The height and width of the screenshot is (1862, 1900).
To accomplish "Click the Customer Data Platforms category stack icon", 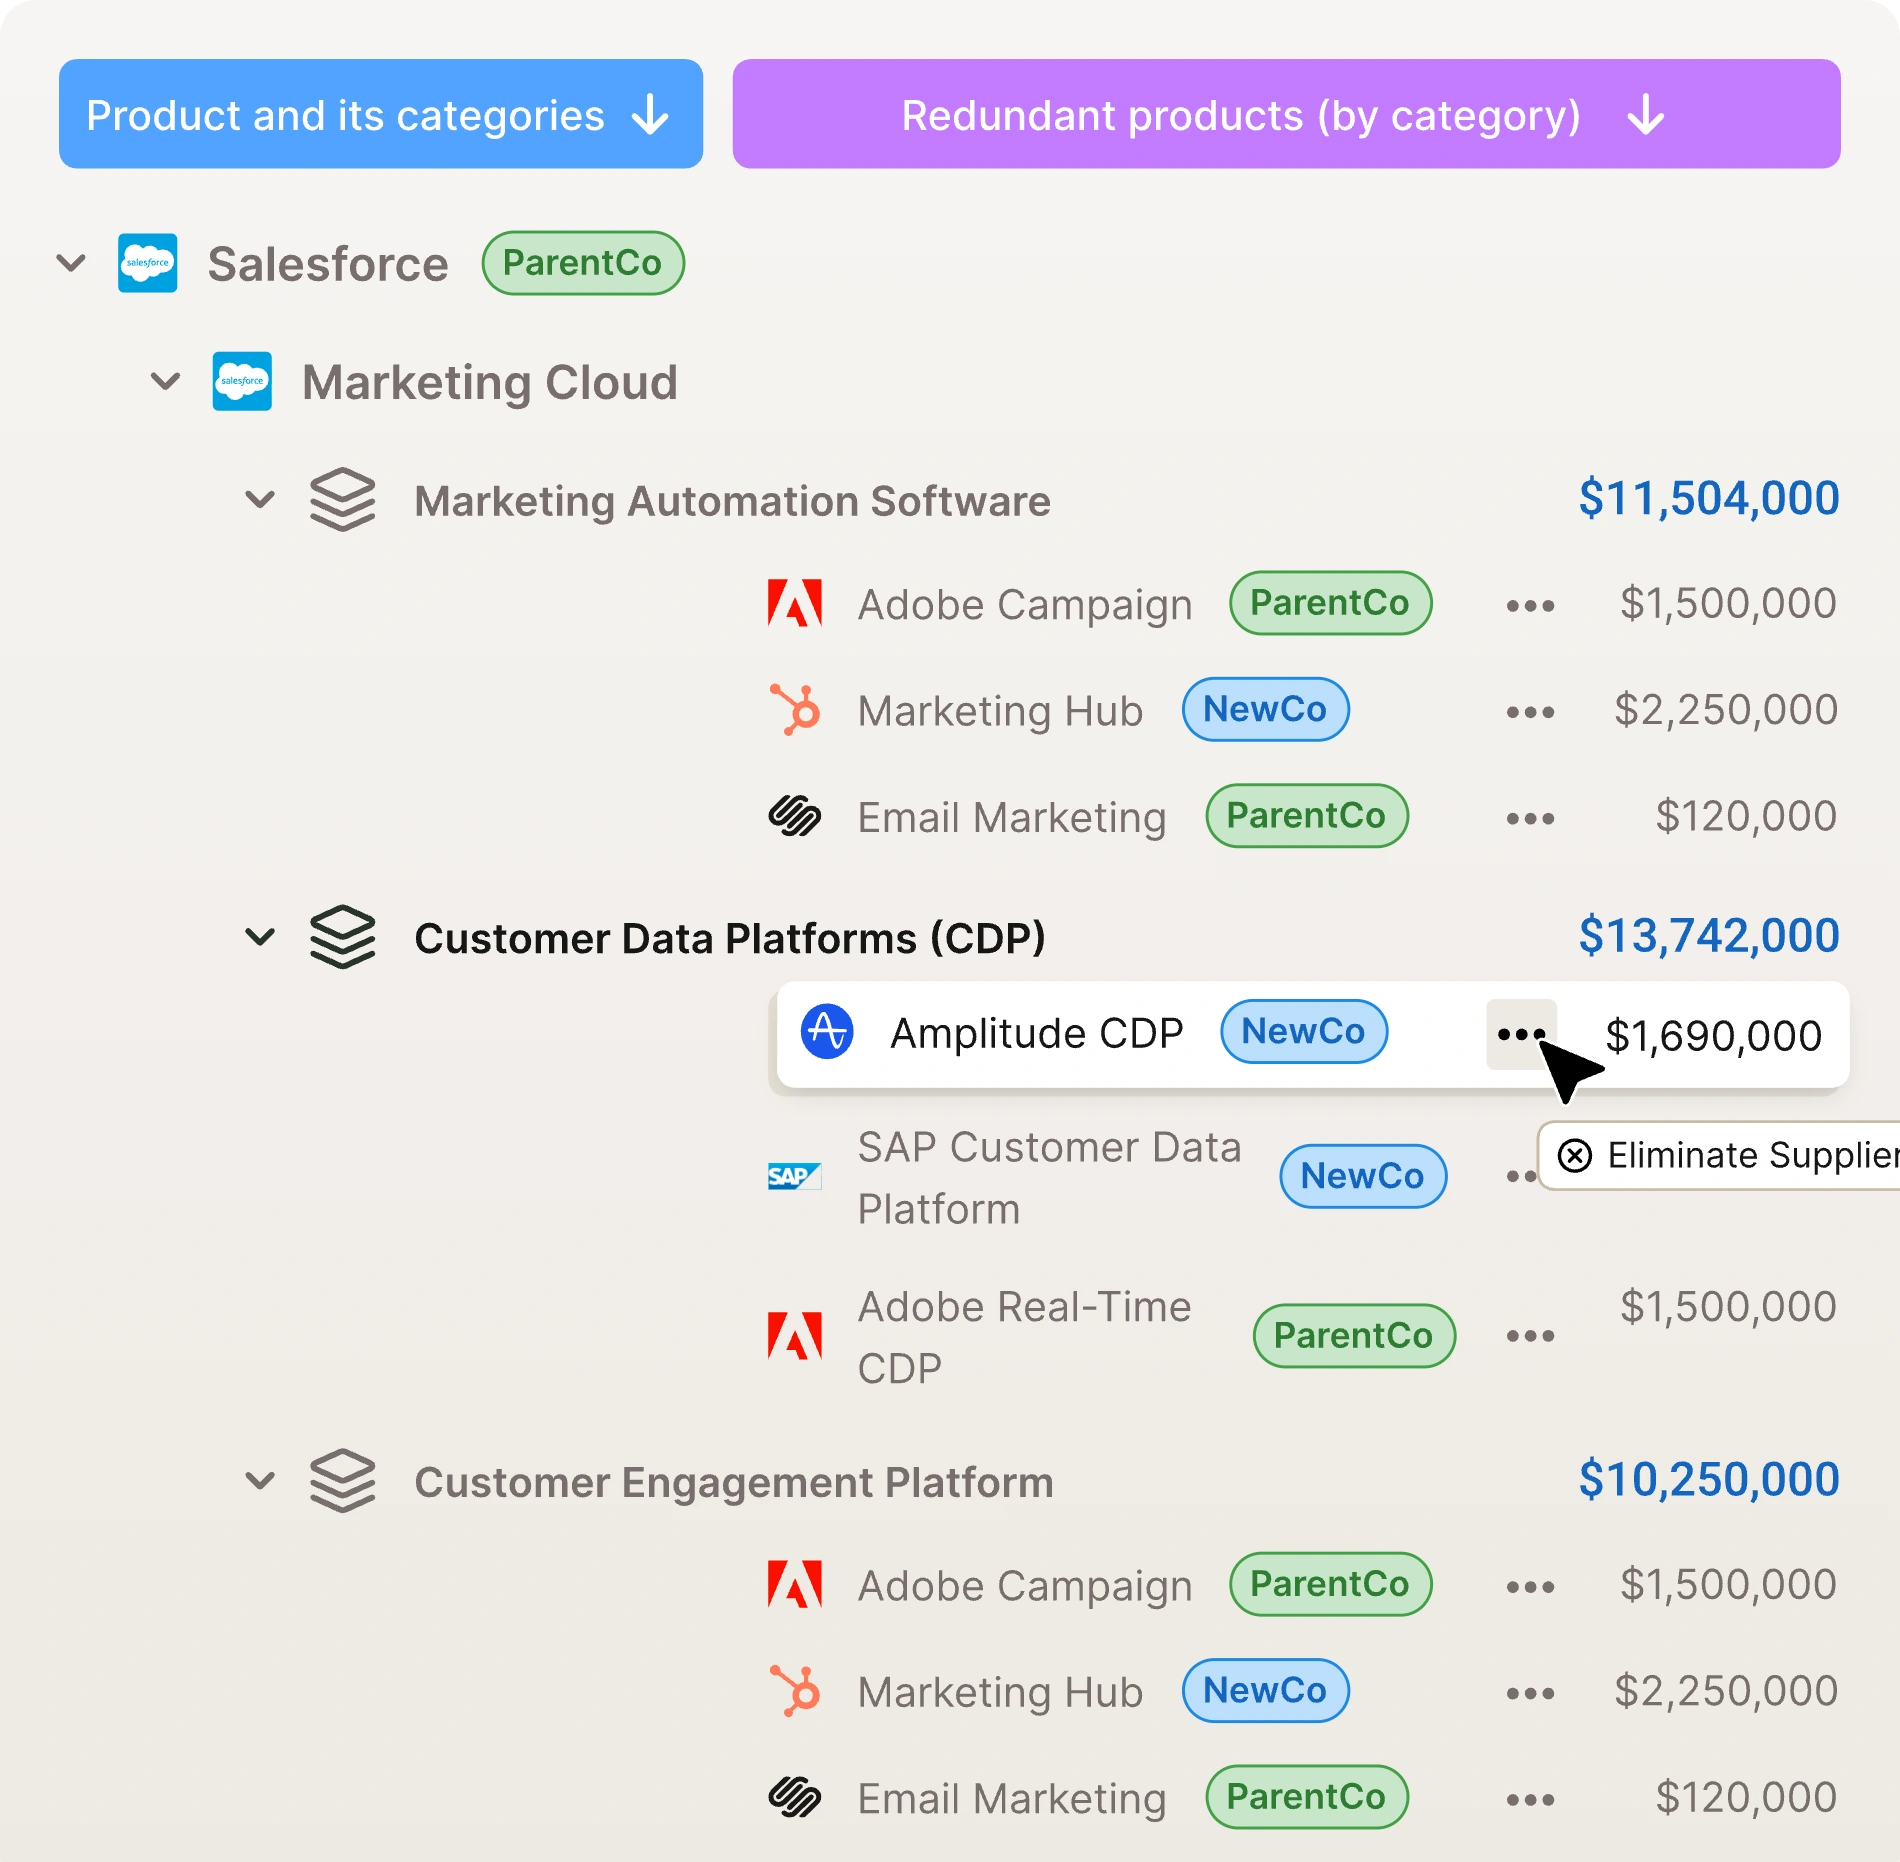I will tap(343, 937).
